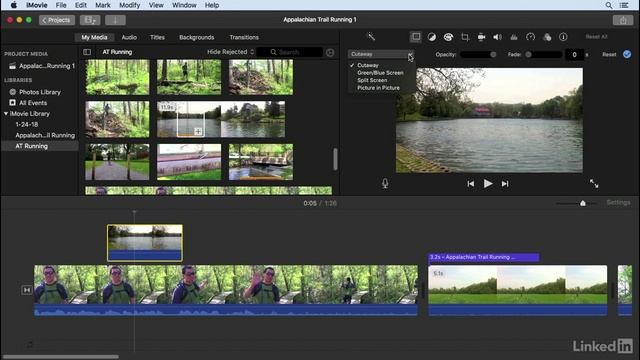Open the Cutaway overlay style dropdown
The width and height of the screenshot is (640, 360).
click(381, 54)
